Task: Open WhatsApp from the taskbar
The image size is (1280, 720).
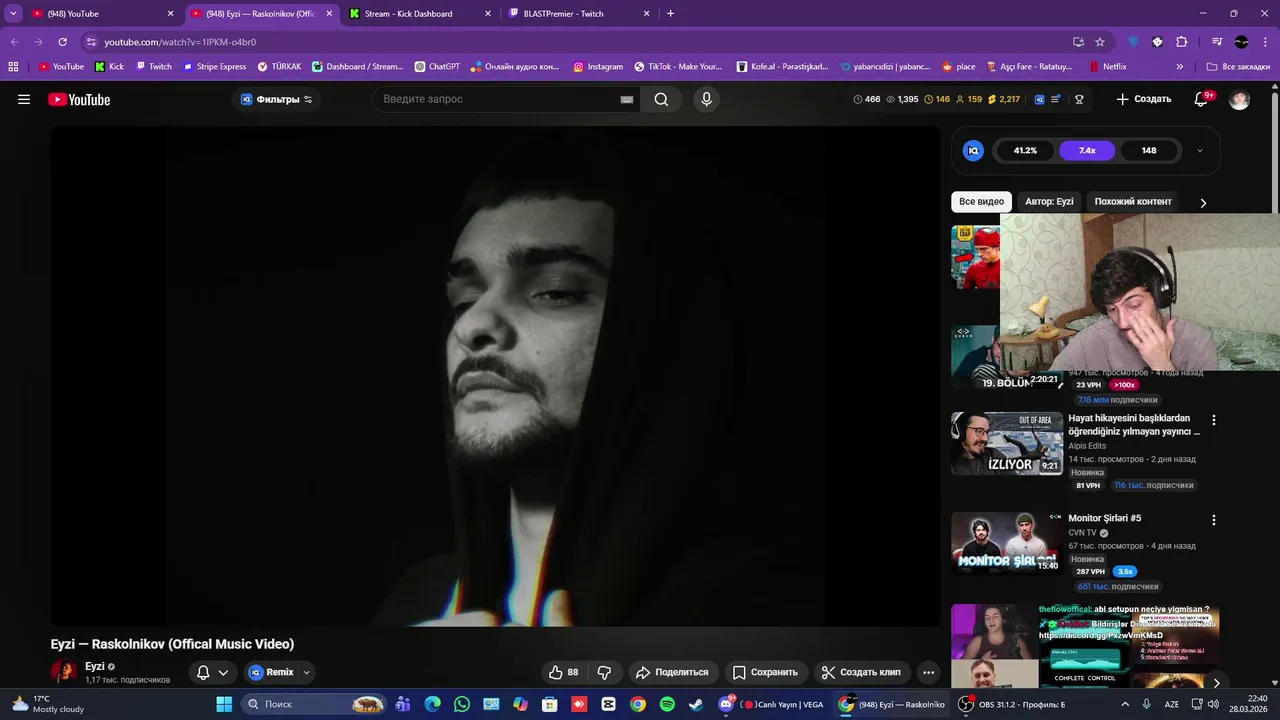Action: pyautogui.click(x=462, y=704)
